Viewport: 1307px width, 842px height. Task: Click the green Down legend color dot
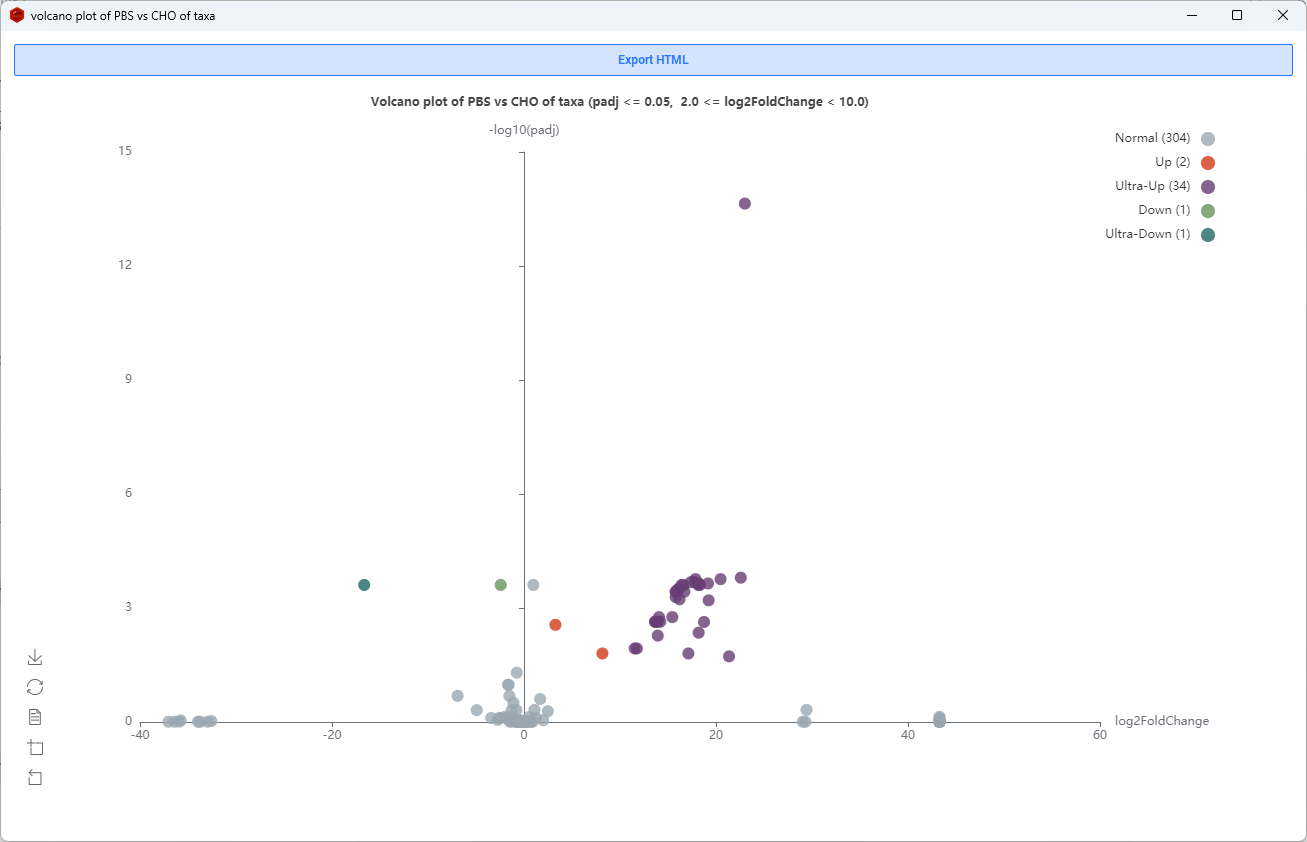(1208, 211)
